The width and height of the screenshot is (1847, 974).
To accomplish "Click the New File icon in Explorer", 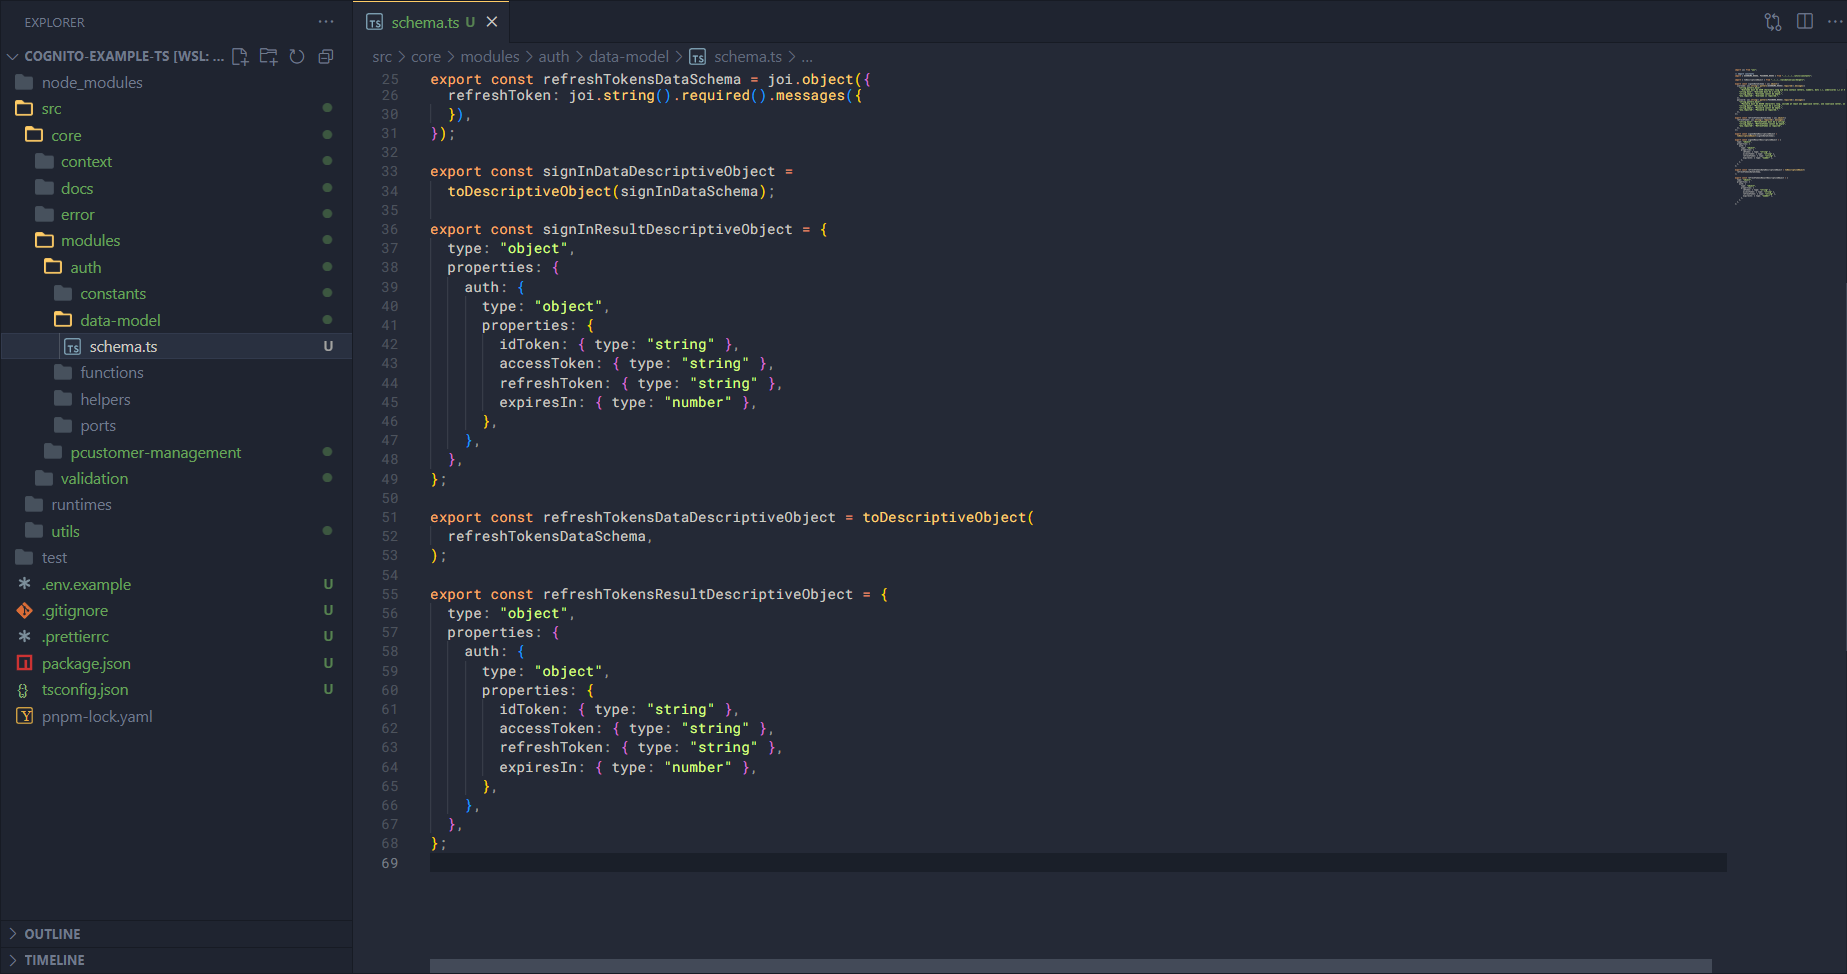I will (x=240, y=57).
